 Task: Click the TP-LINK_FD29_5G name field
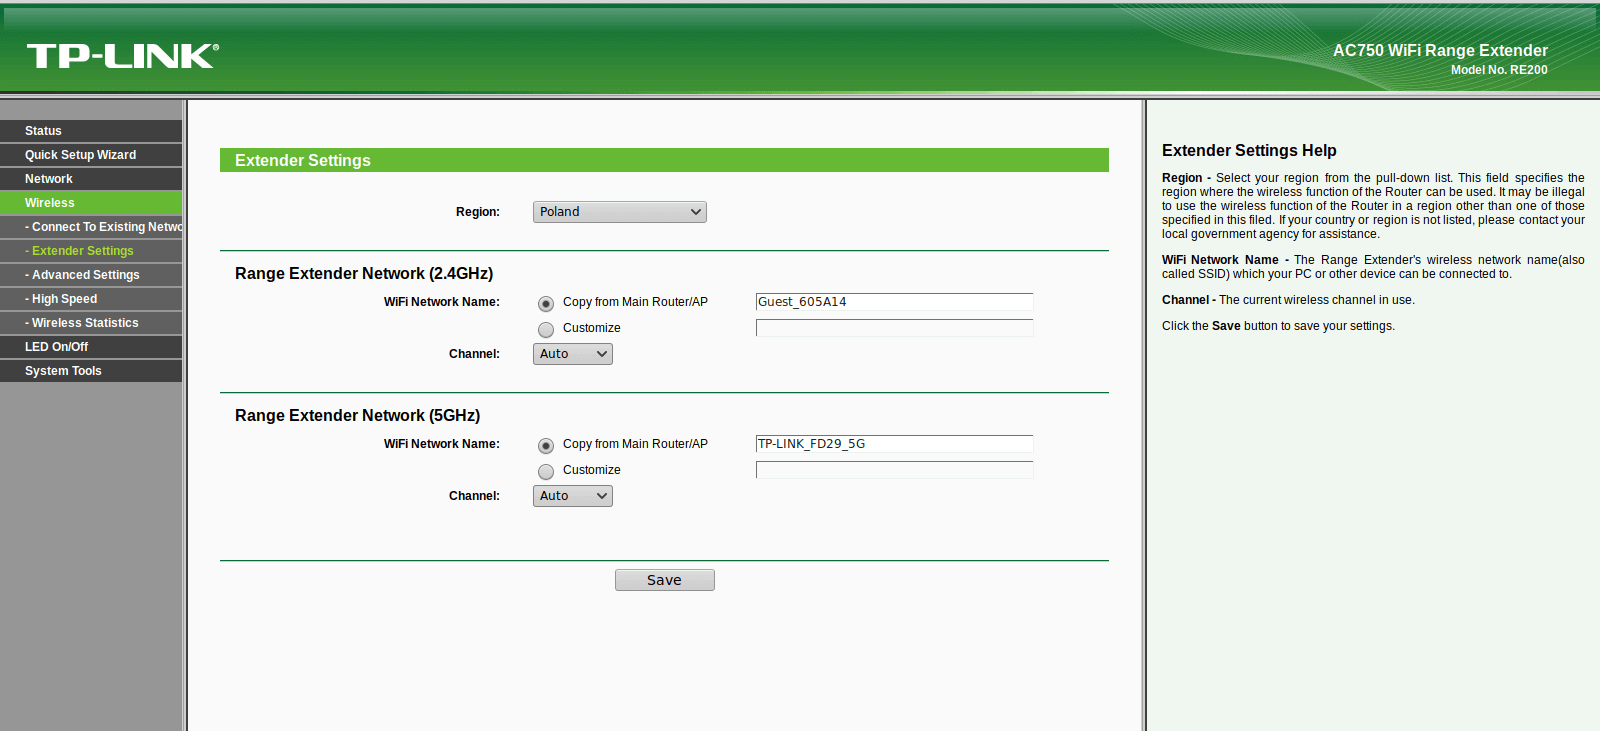pos(894,444)
